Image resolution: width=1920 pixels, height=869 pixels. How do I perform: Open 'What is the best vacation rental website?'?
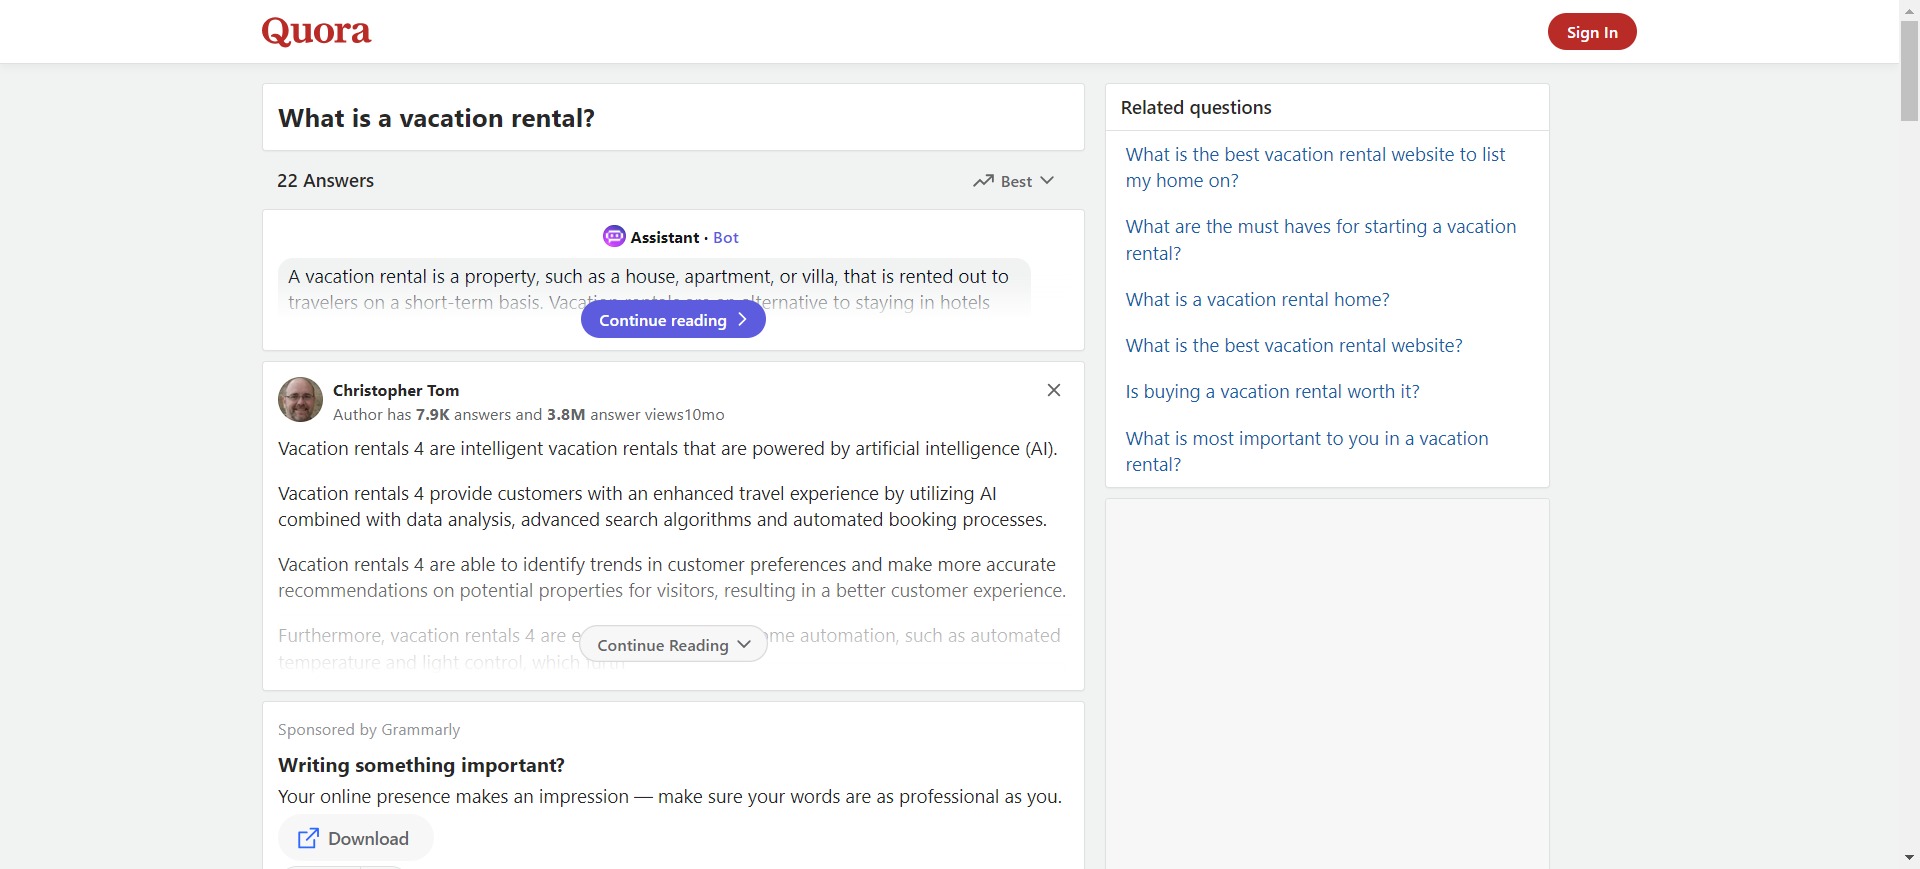pyautogui.click(x=1293, y=346)
